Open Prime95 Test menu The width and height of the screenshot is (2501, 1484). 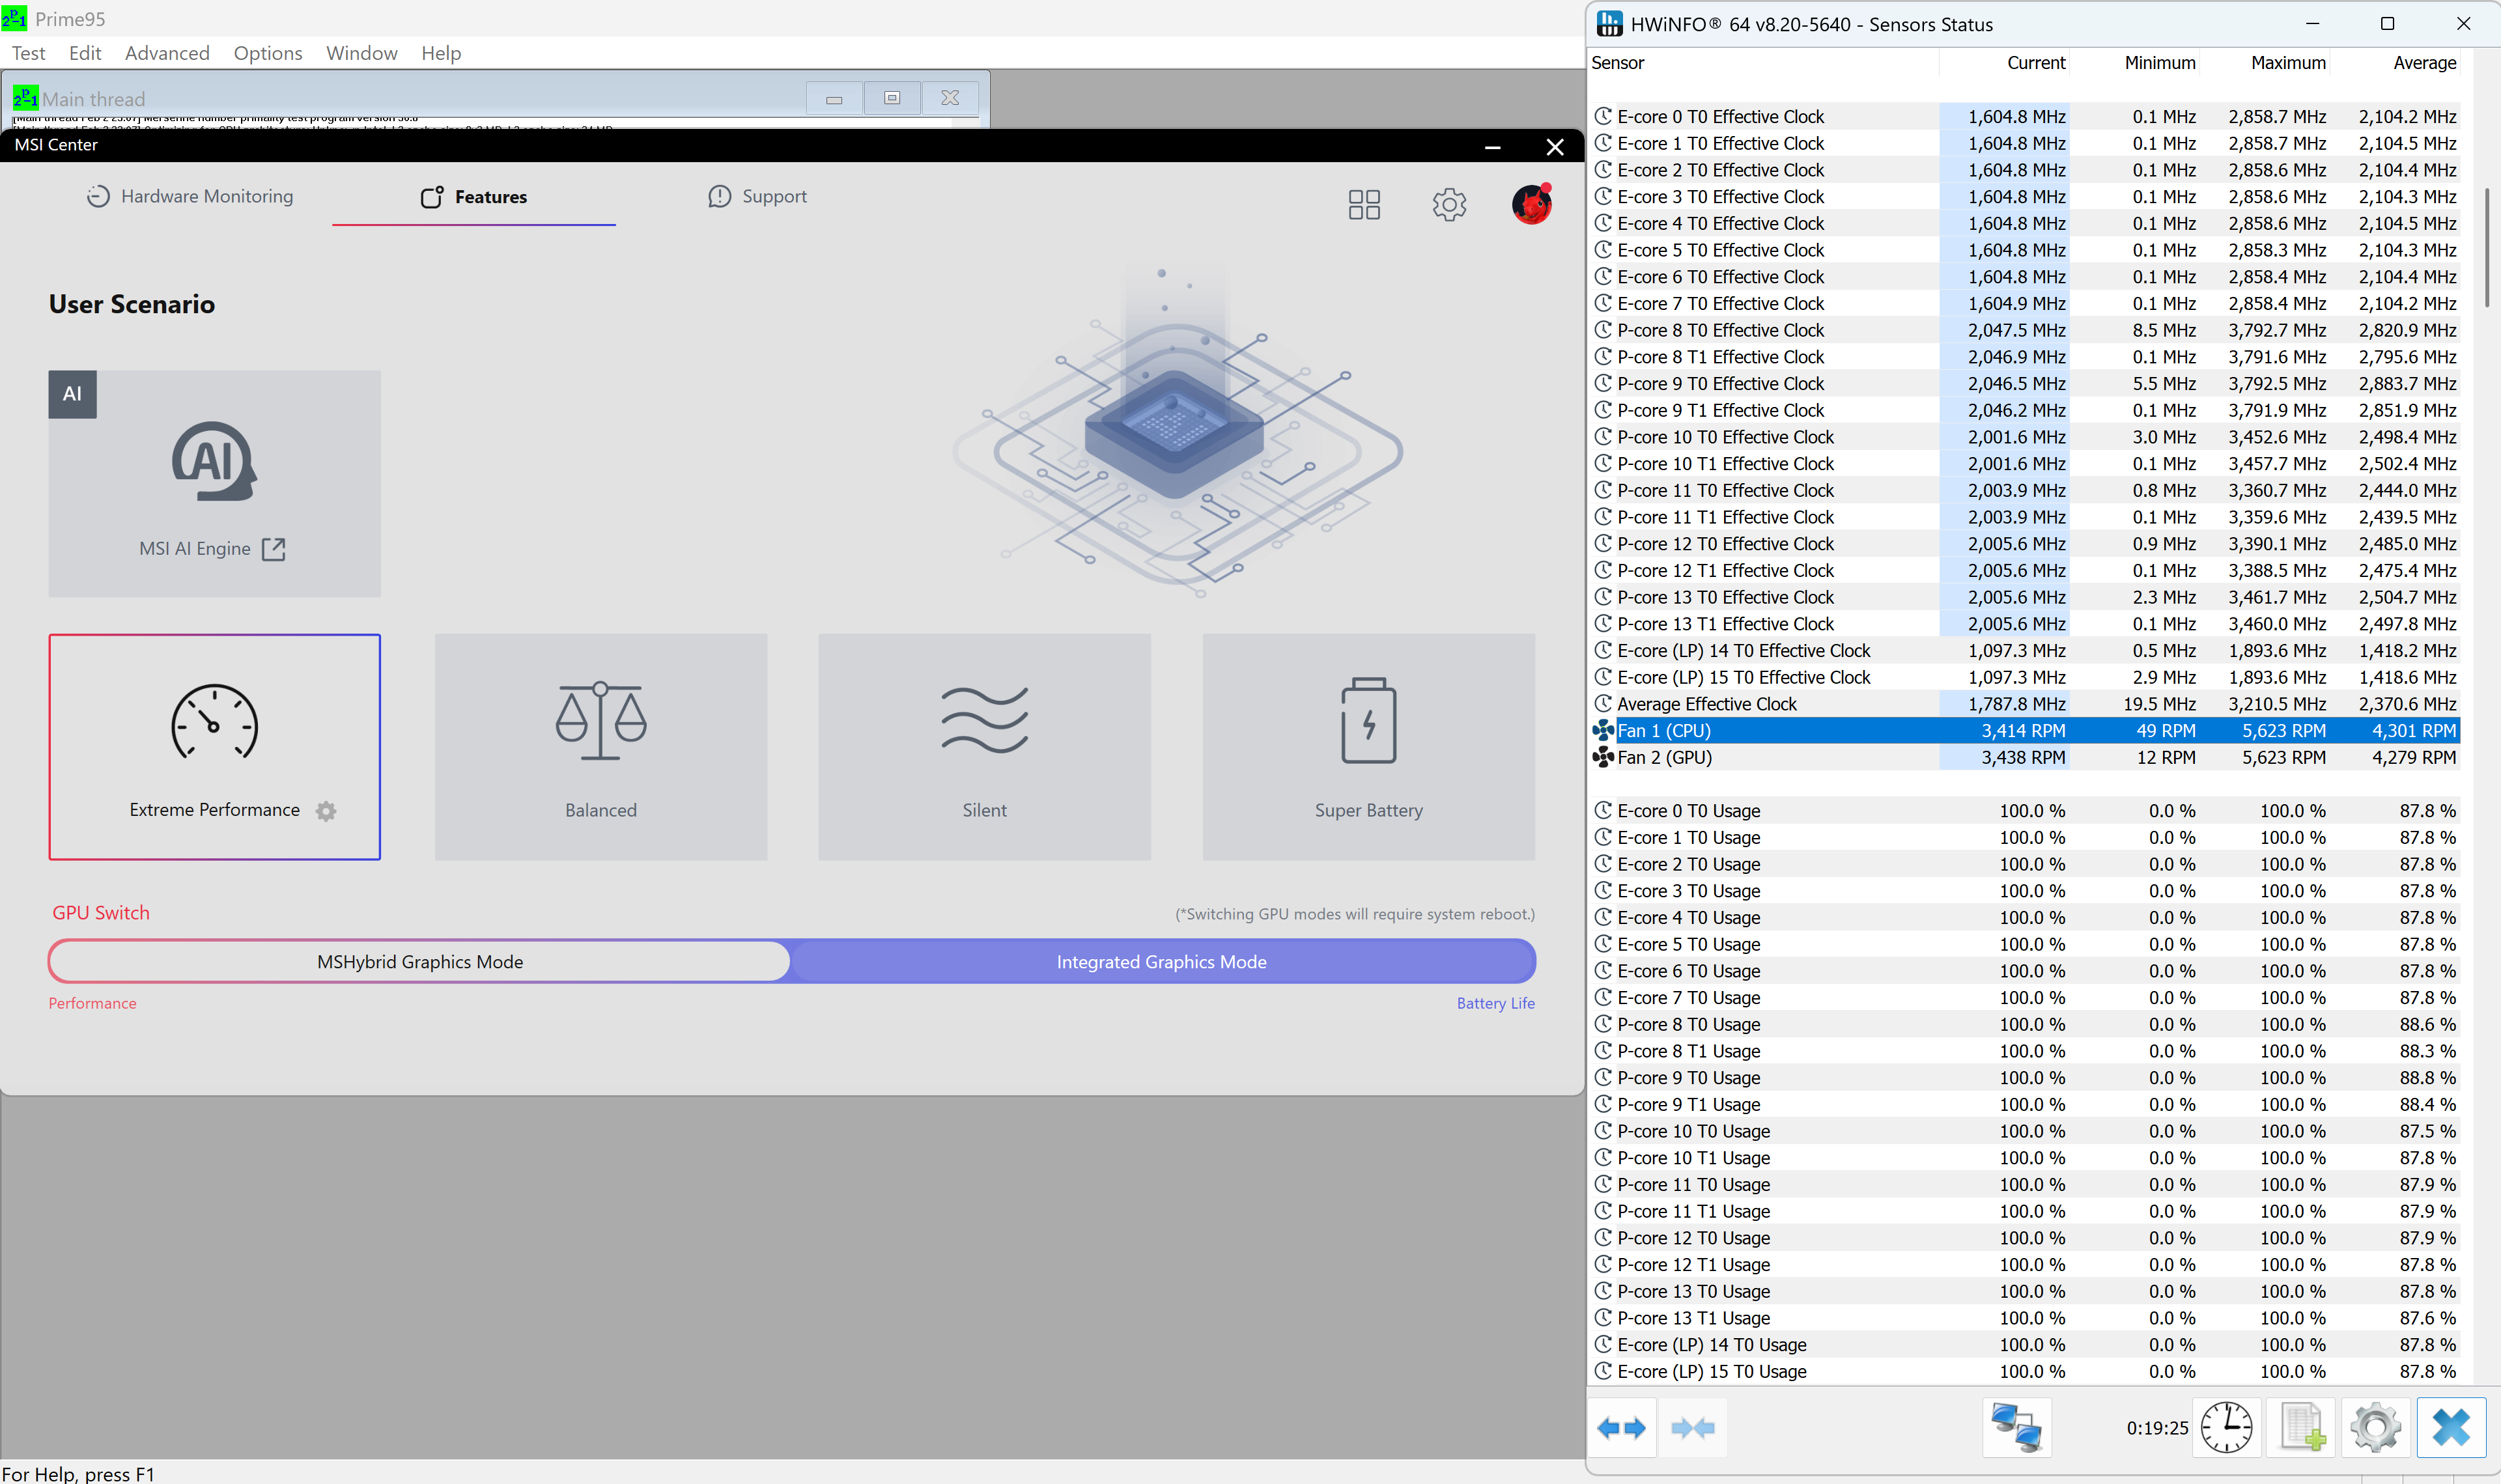click(x=28, y=53)
